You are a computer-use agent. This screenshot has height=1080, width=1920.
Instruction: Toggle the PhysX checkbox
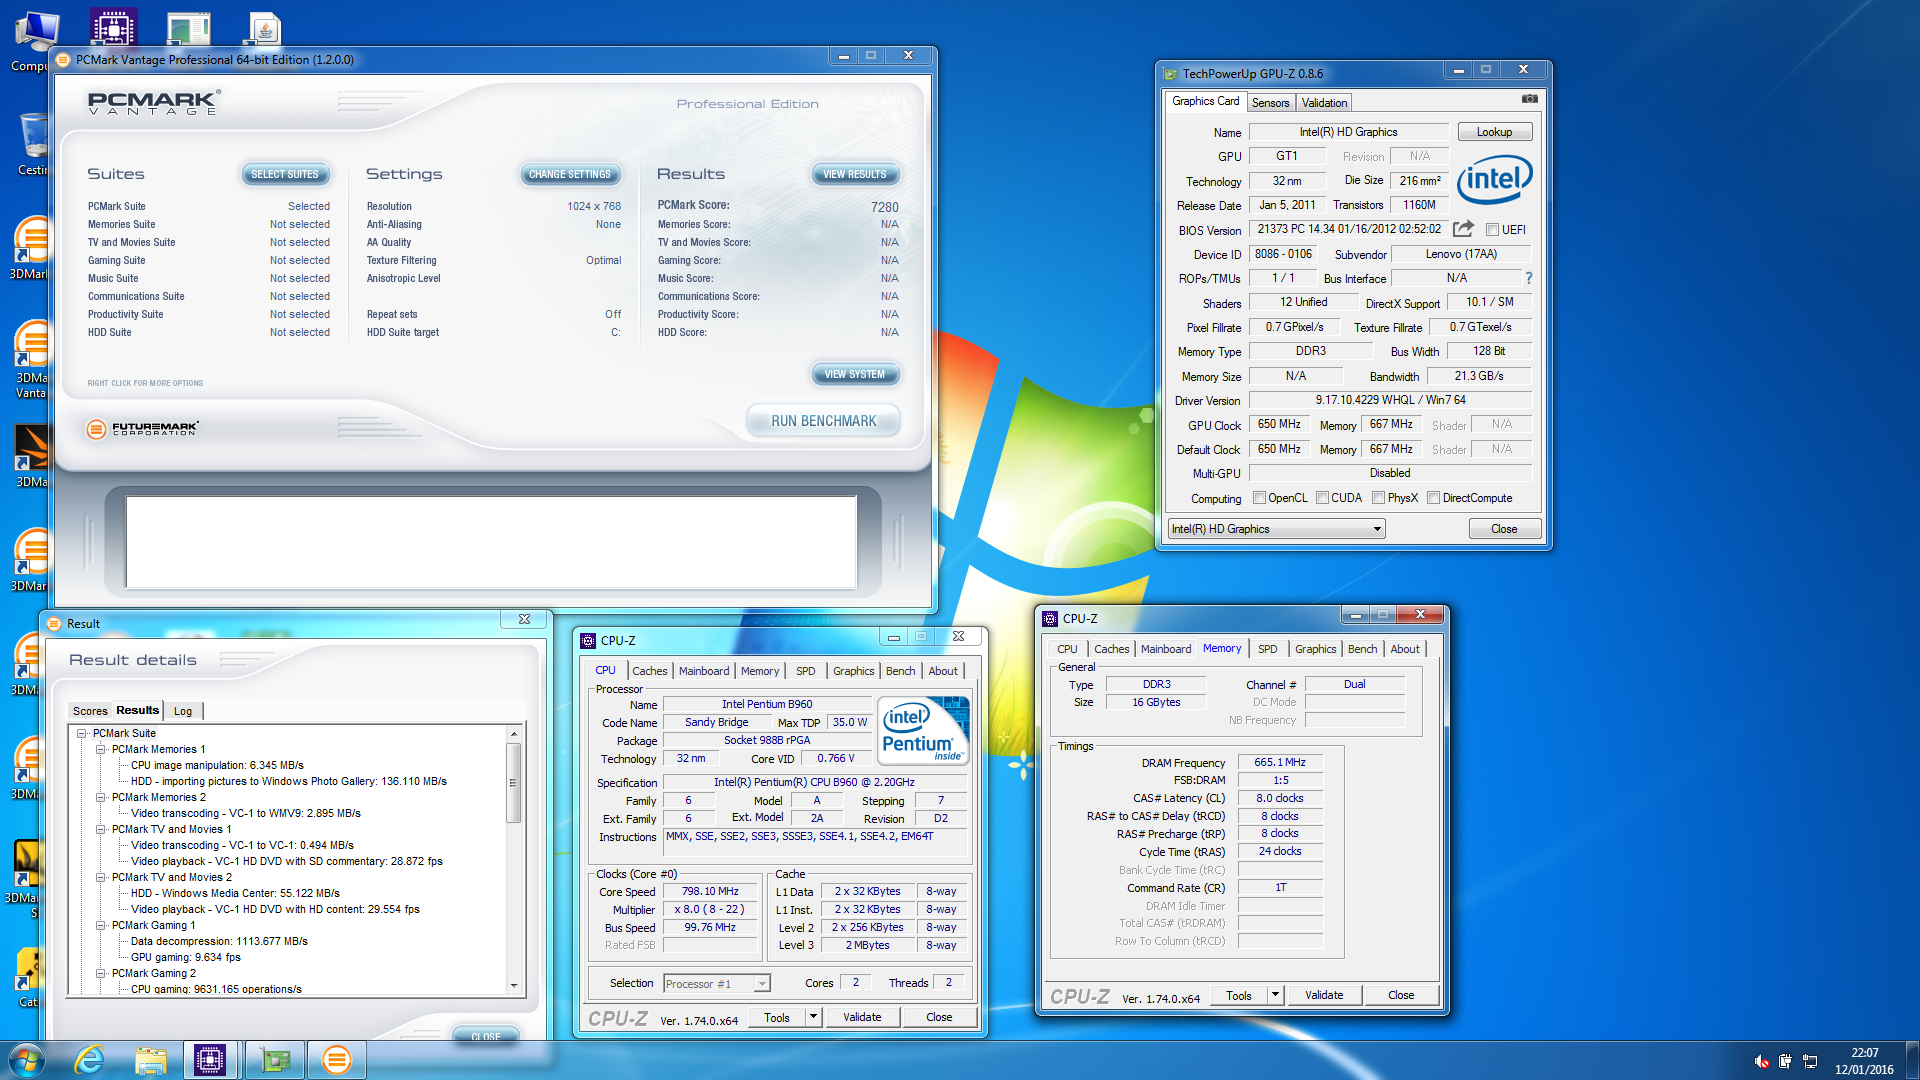click(1378, 498)
